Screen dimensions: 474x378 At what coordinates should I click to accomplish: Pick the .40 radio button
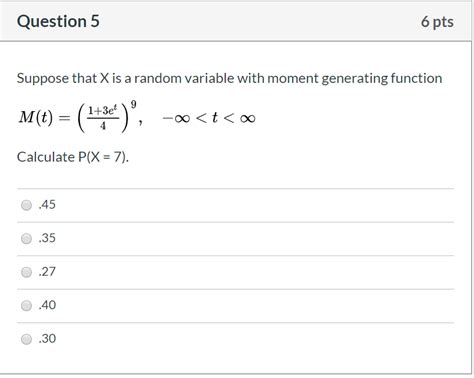click(26, 306)
